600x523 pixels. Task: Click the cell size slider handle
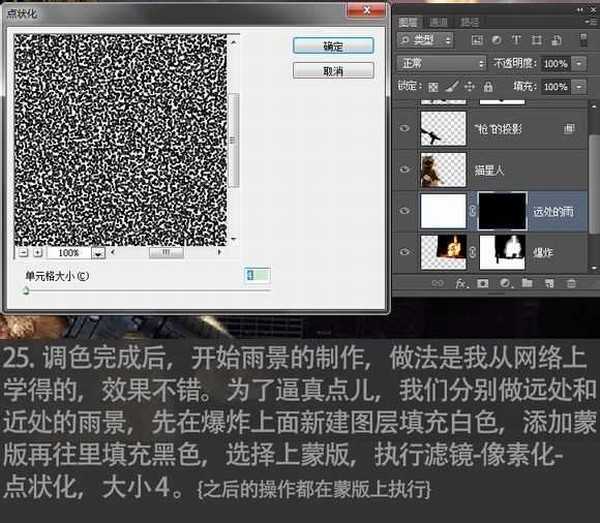pyautogui.click(x=26, y=291)
